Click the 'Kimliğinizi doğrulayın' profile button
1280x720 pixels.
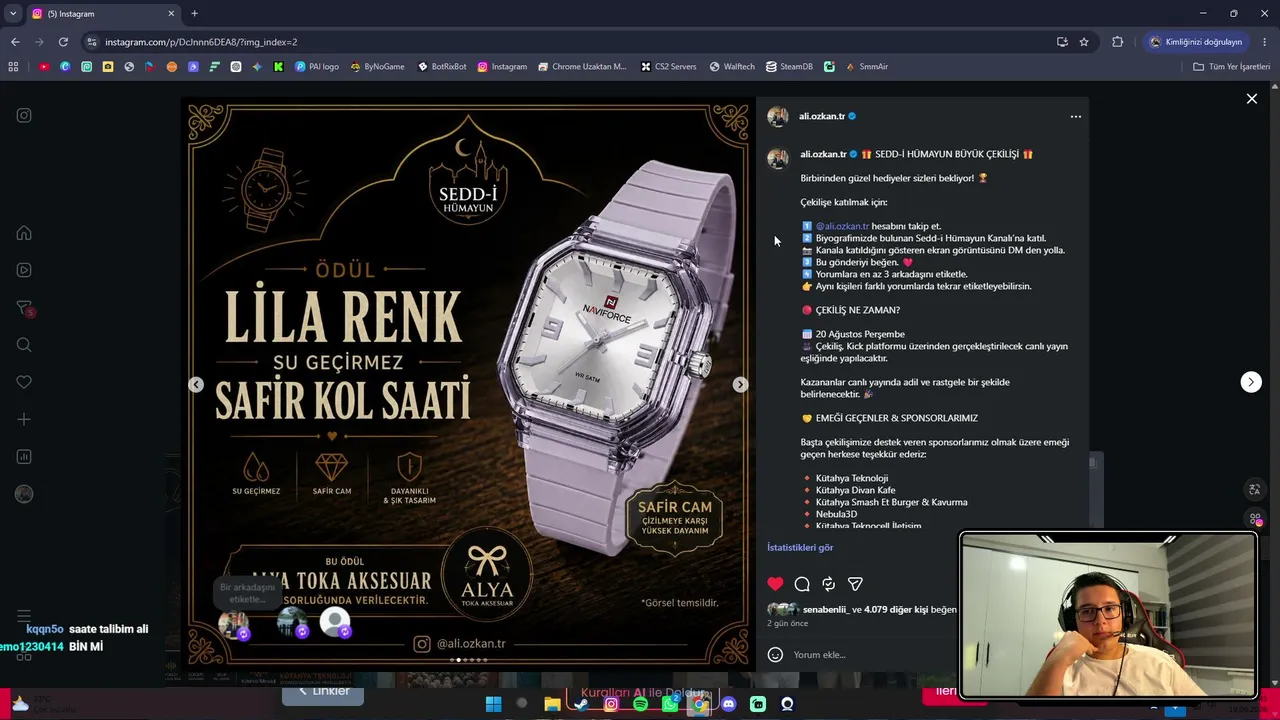click(x=1196, y=42)
